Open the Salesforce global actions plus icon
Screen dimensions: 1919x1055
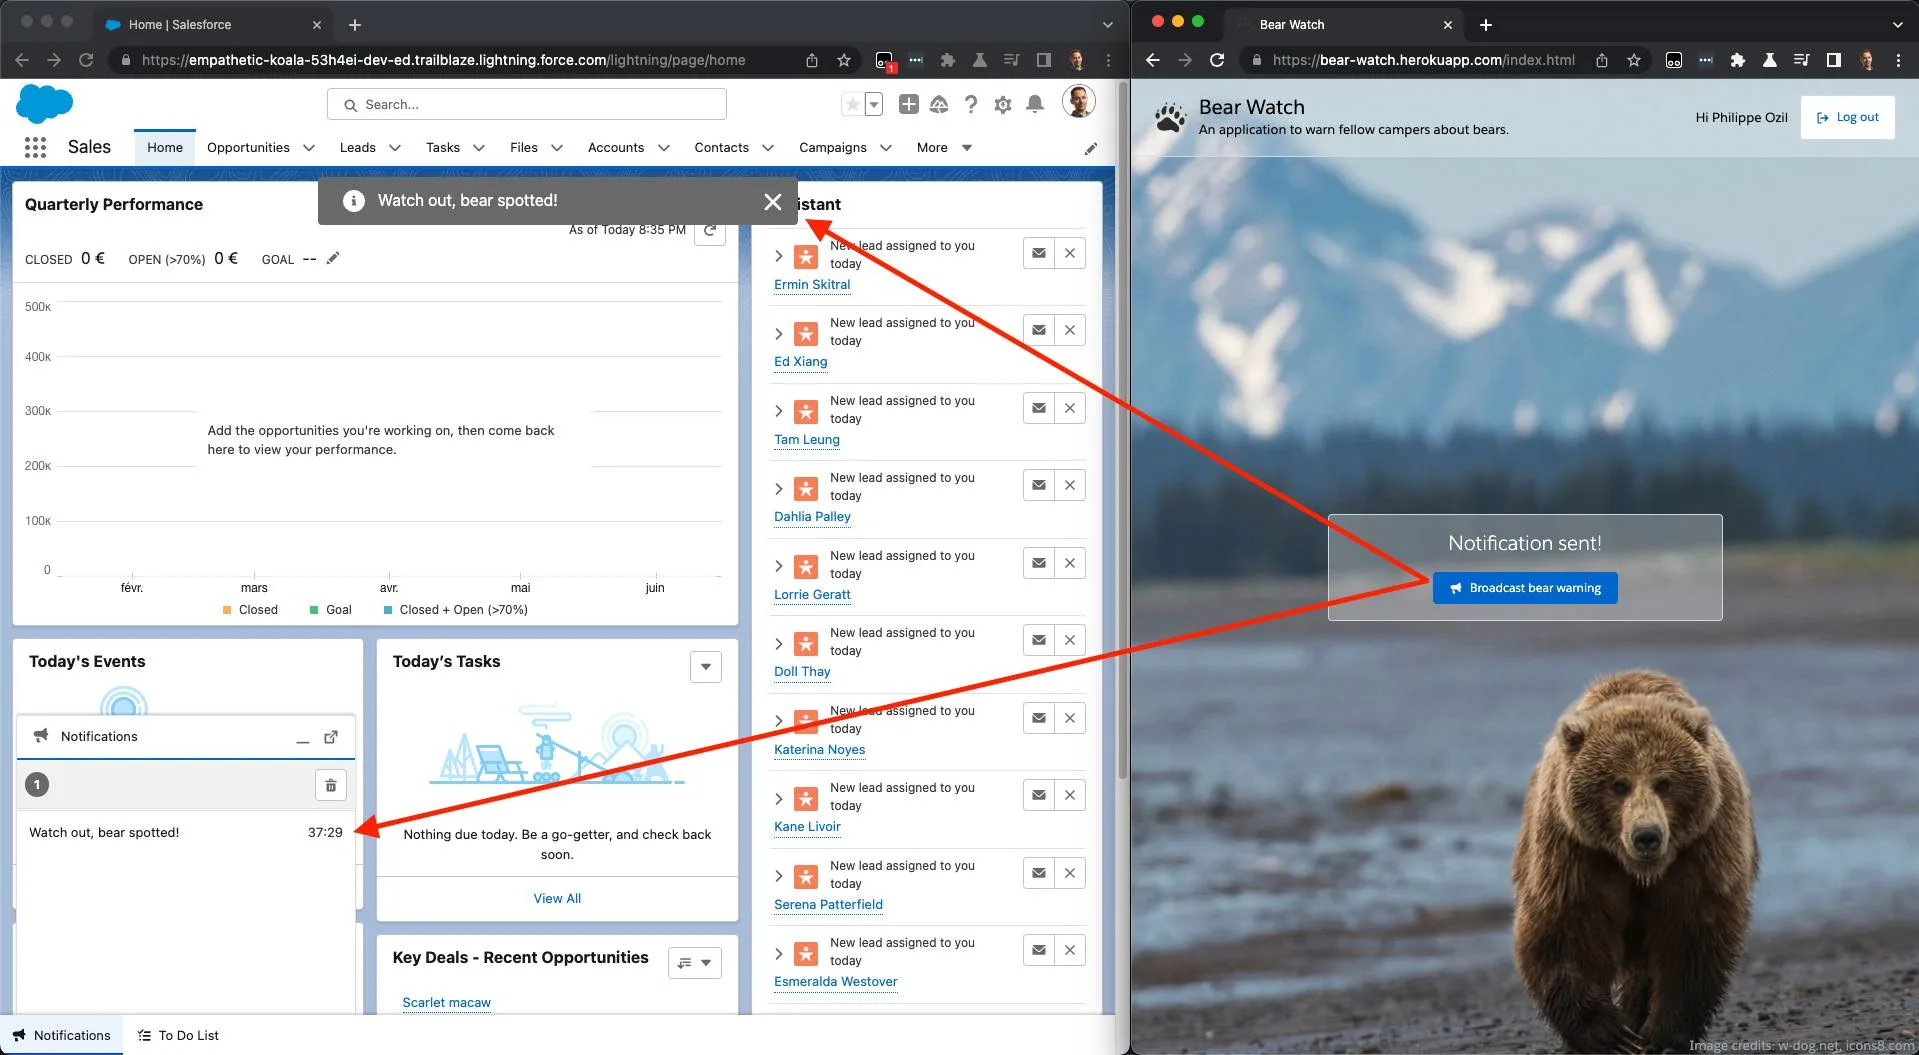point(908,104)
